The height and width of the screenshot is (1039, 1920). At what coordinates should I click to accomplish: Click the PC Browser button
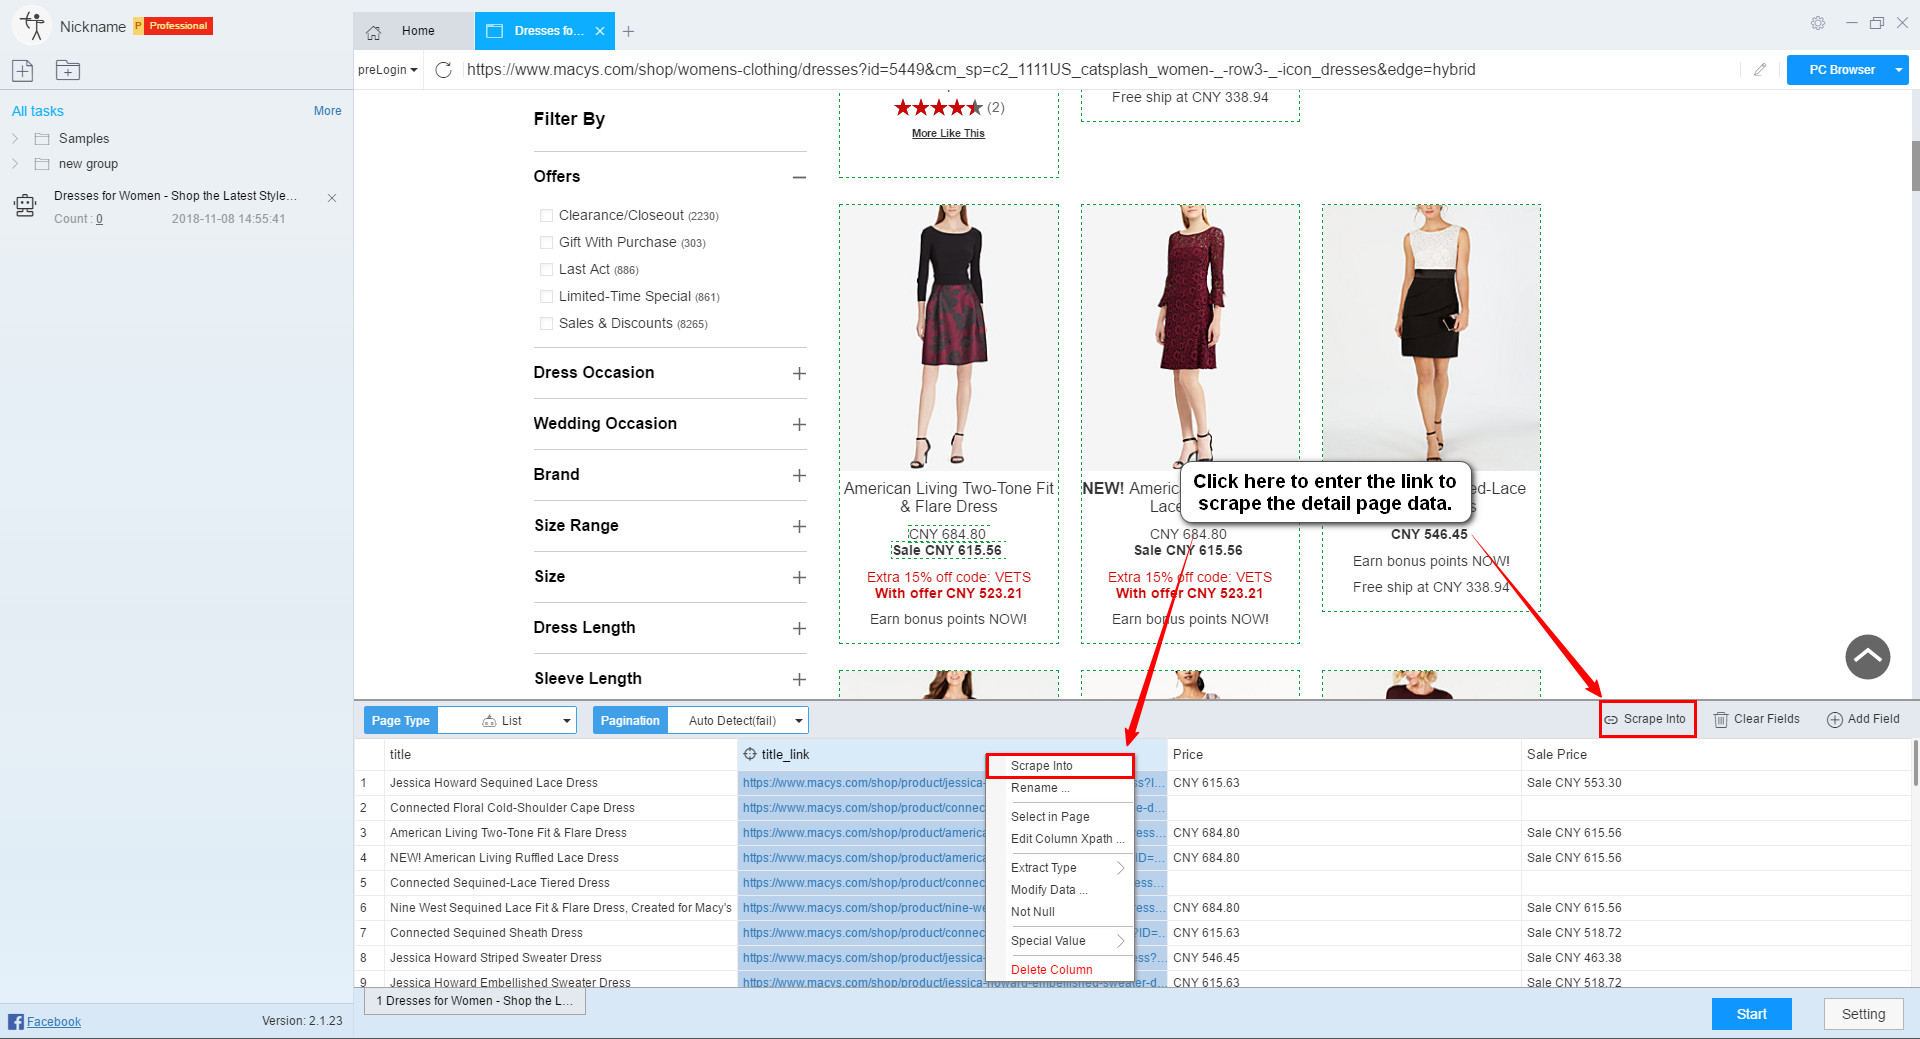[x=1841, y=70]
